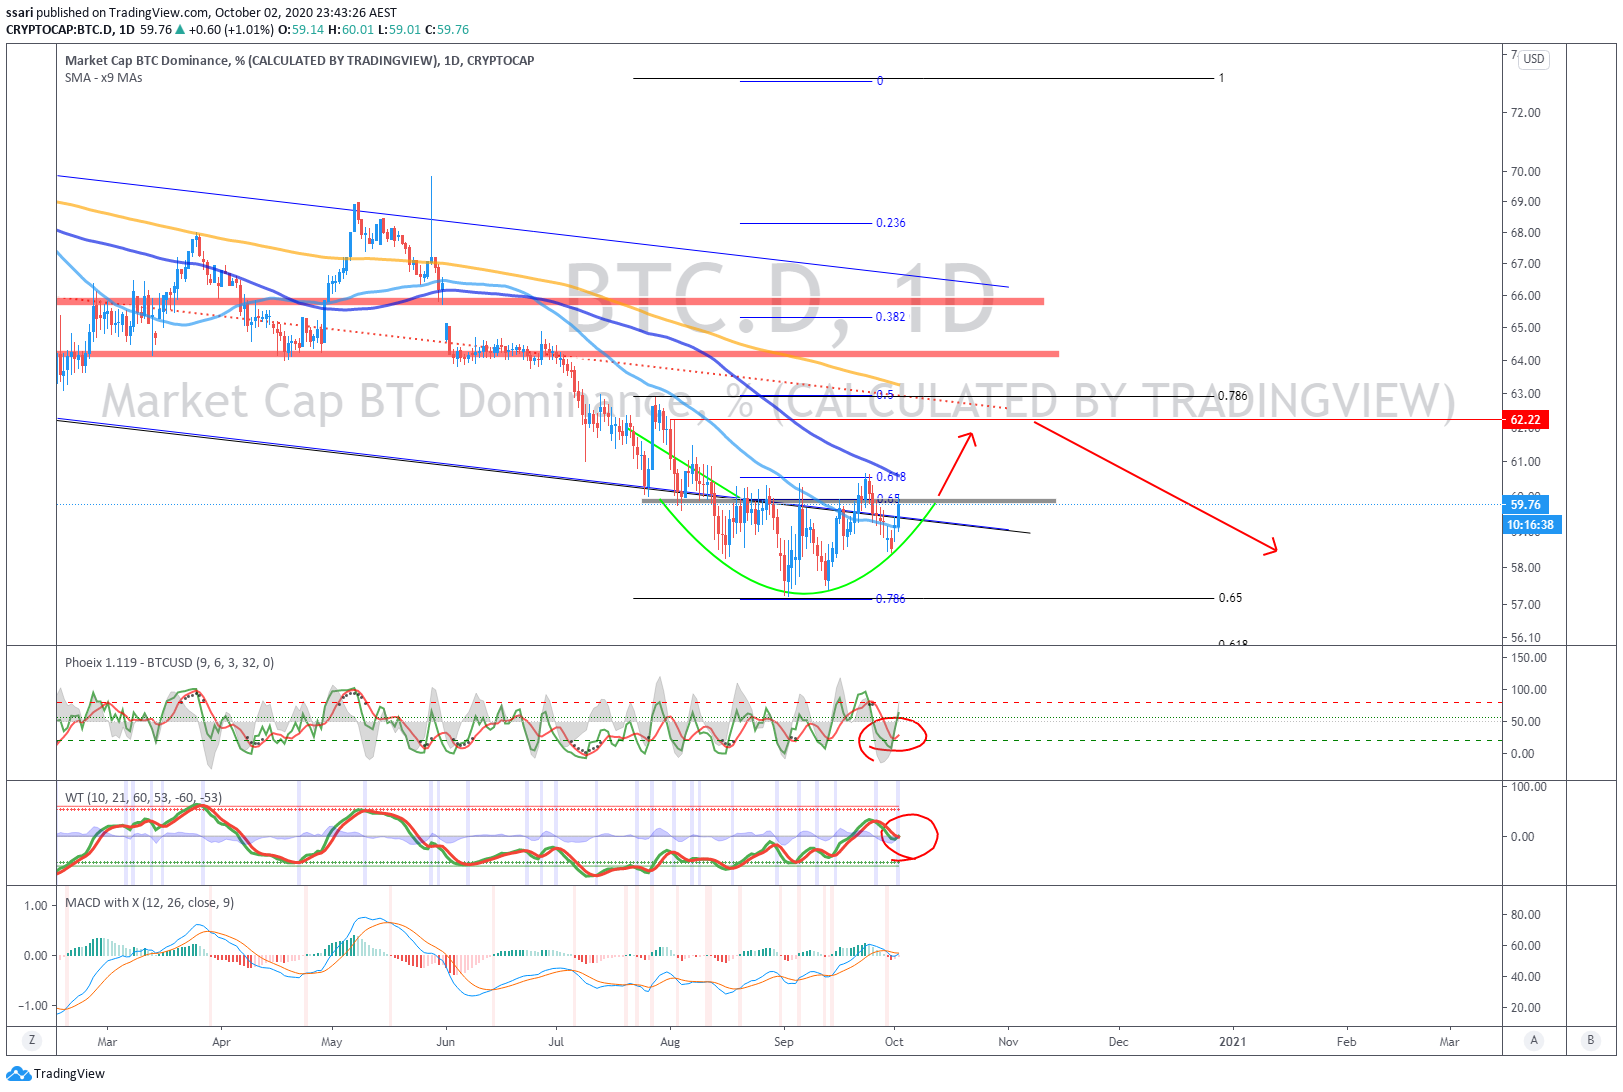Click the 80.00 value on MACD right scale
The width and height of the screenshot is (1623, 1092).
tap(1525, 915)
